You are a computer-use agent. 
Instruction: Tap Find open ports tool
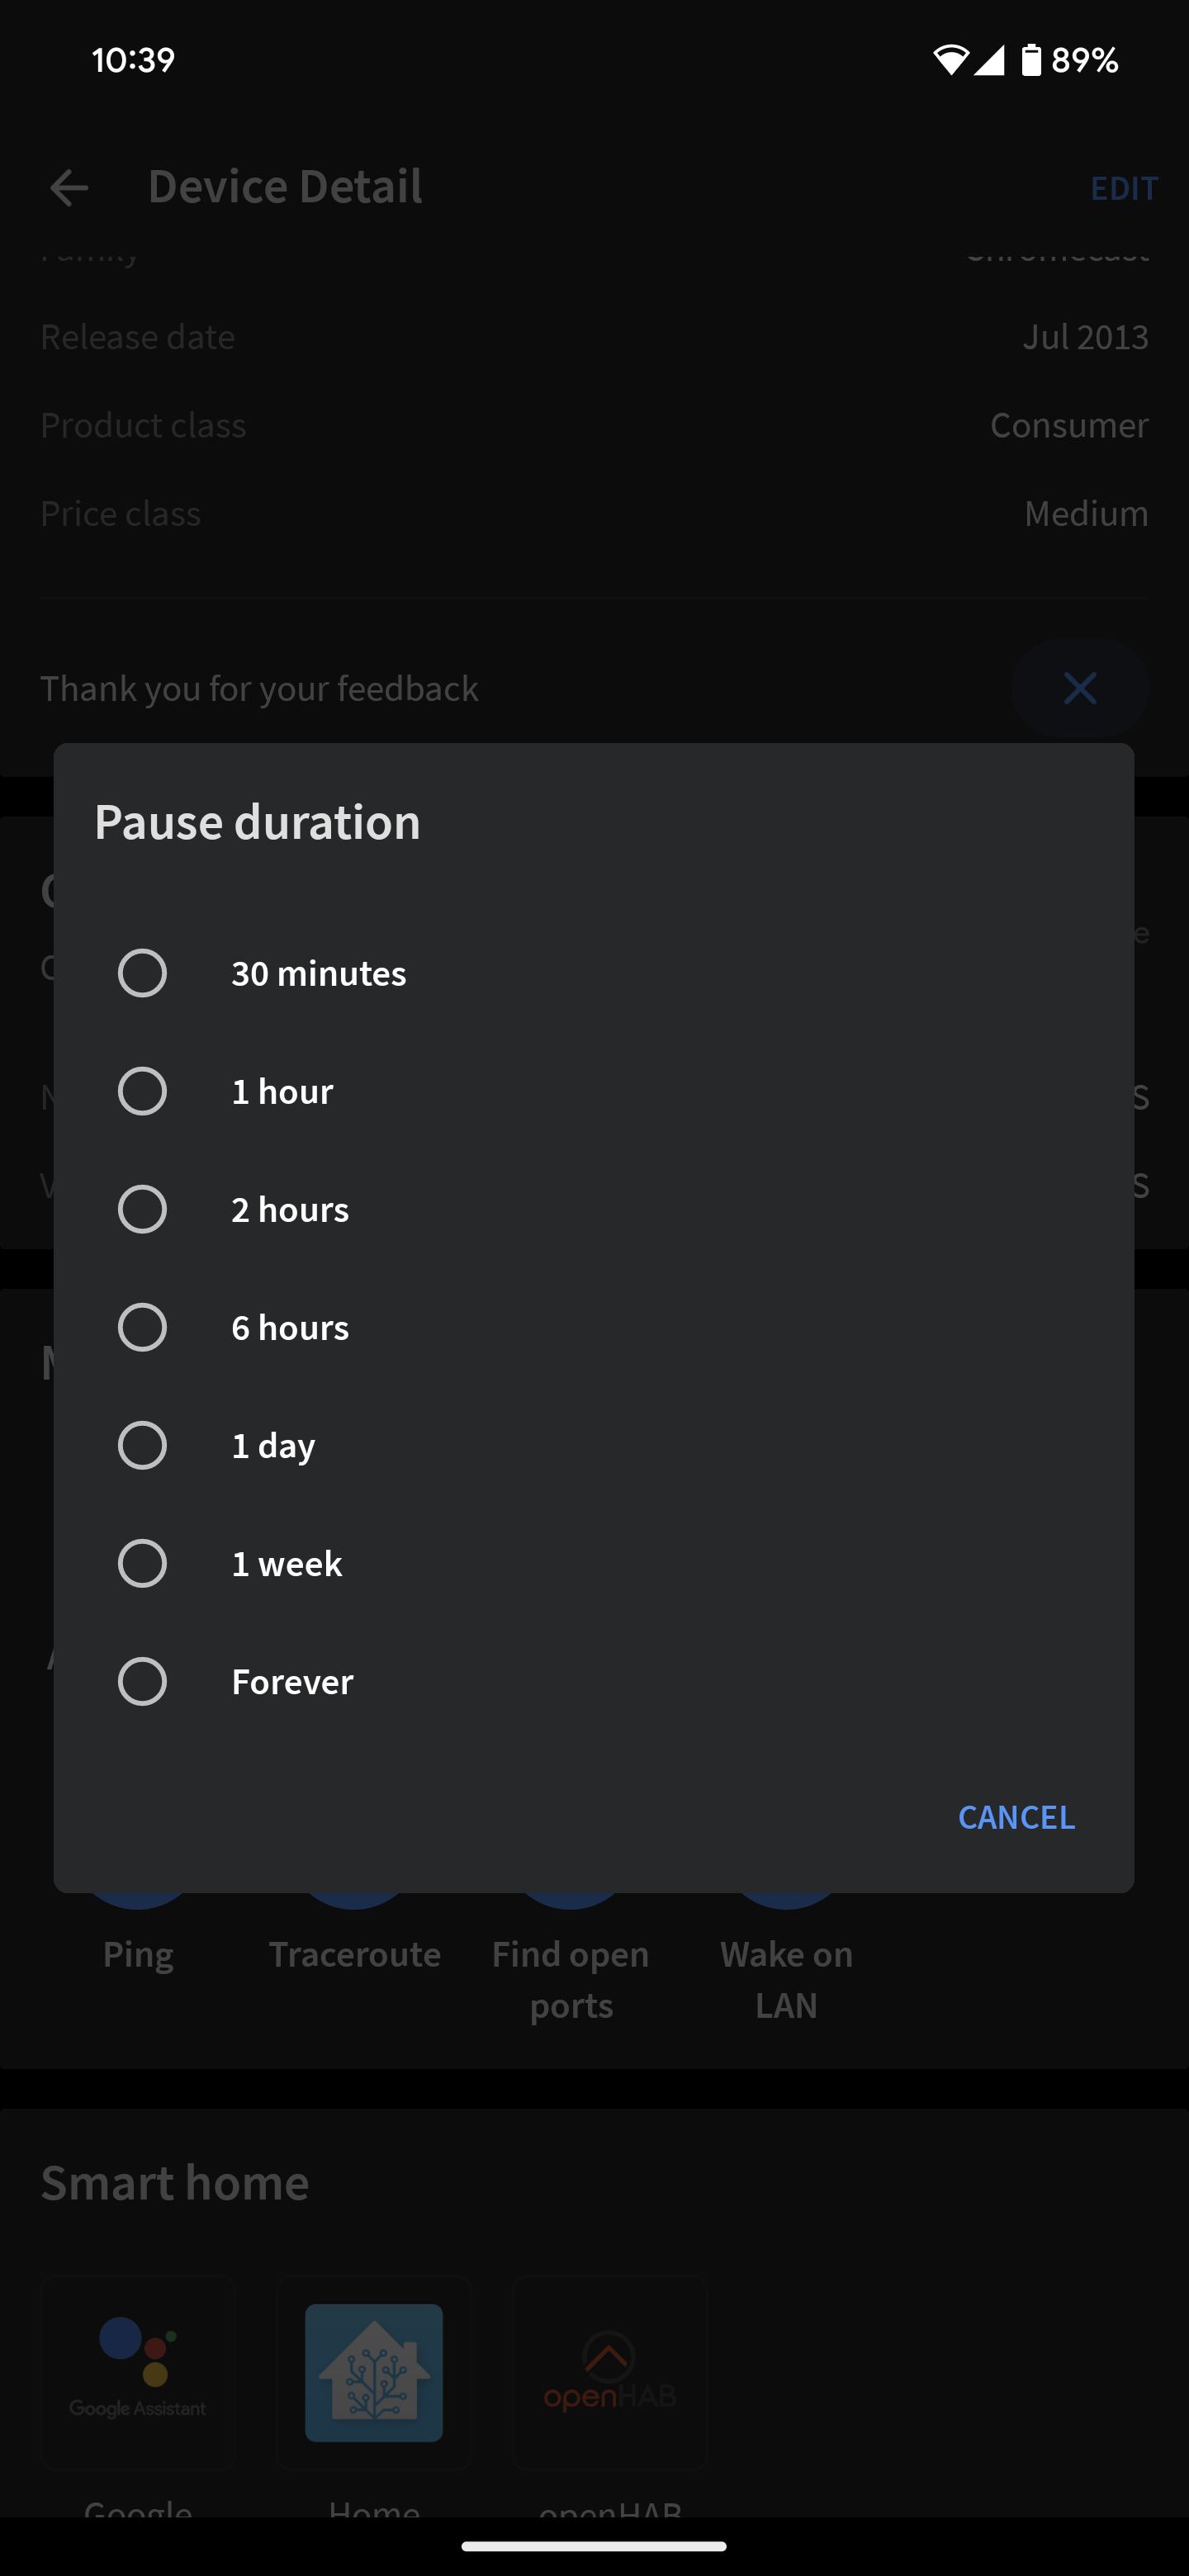coord(570,1978)
